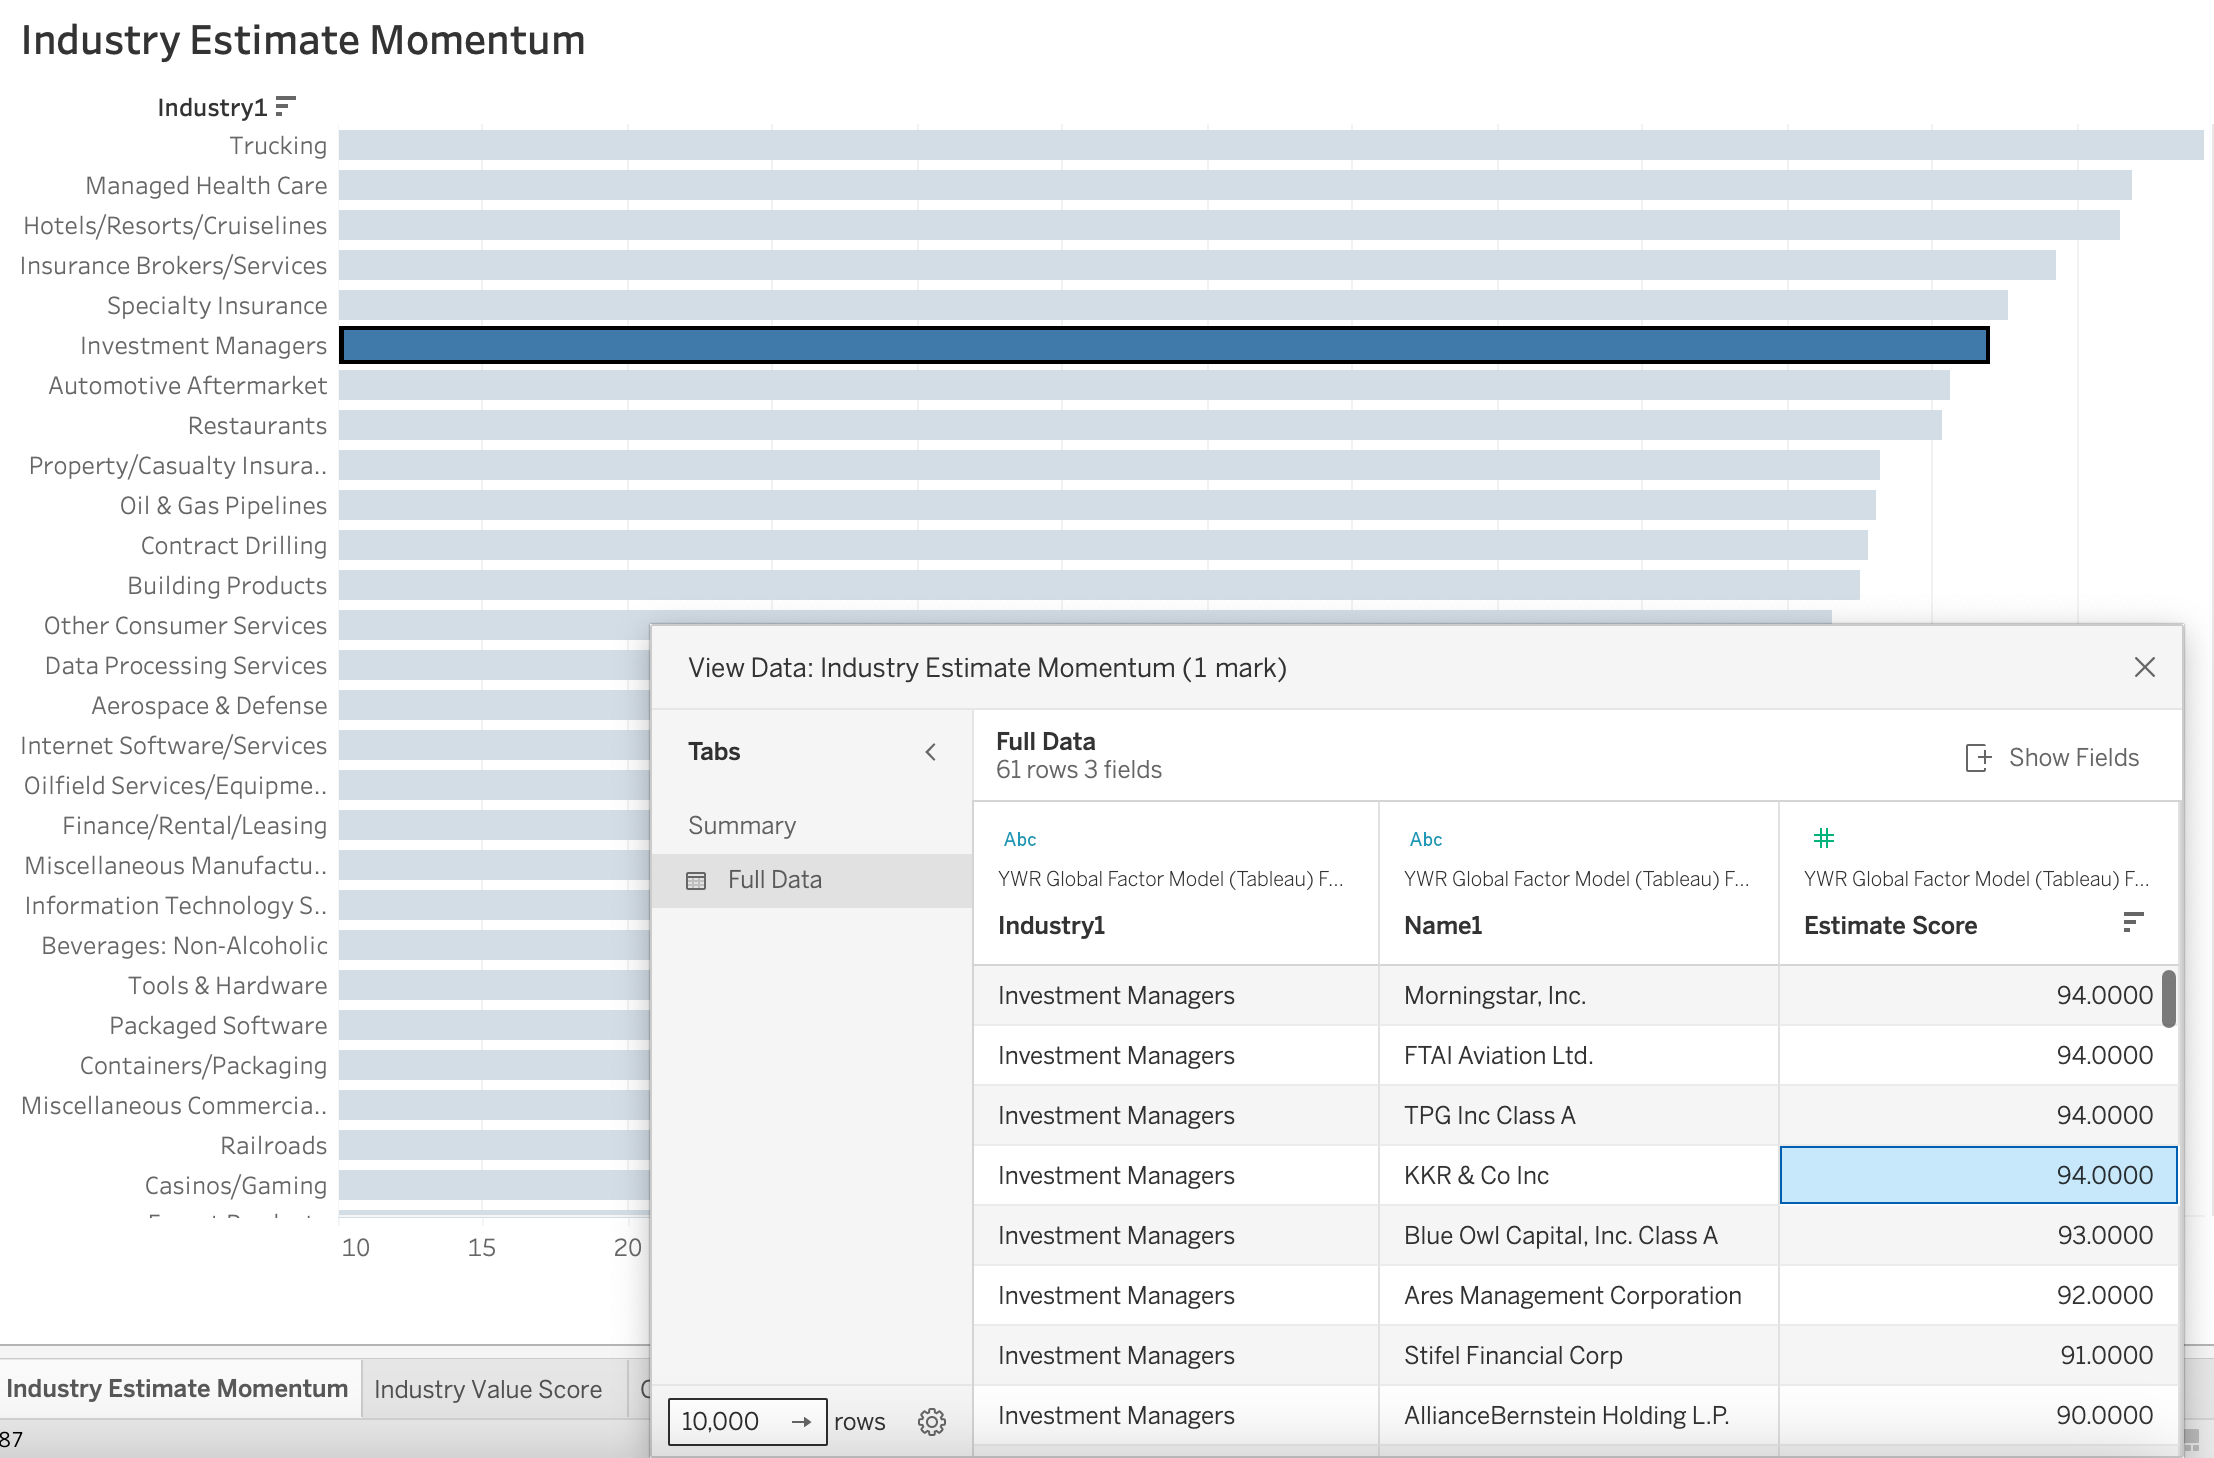Open the rows settings gear icon

tap(932, 1421)
